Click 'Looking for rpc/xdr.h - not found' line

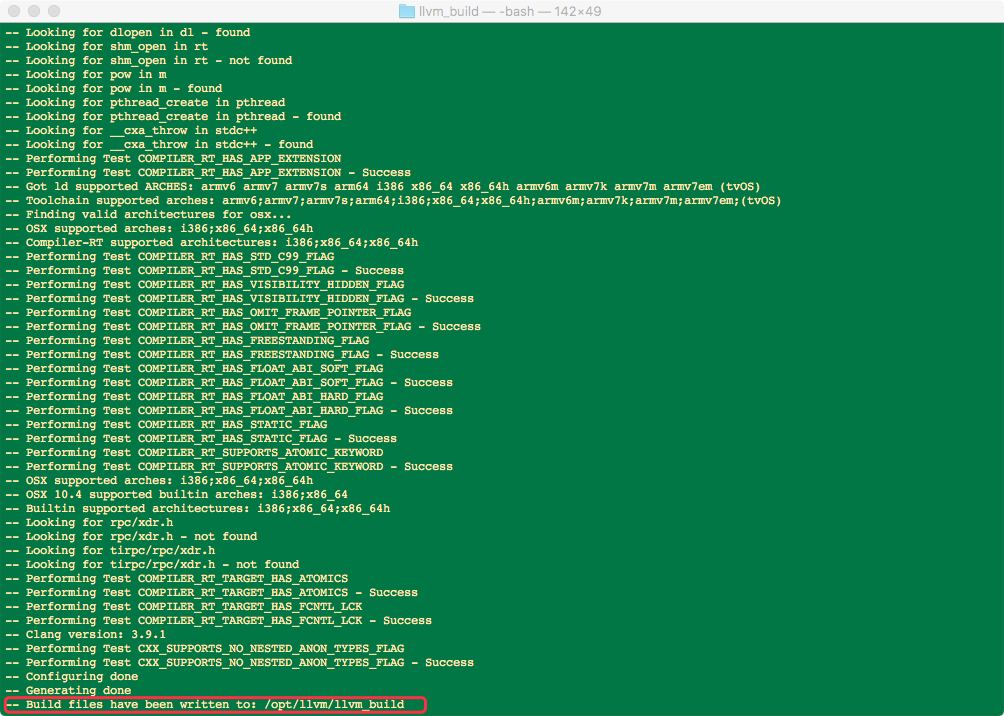click(131, 537)
